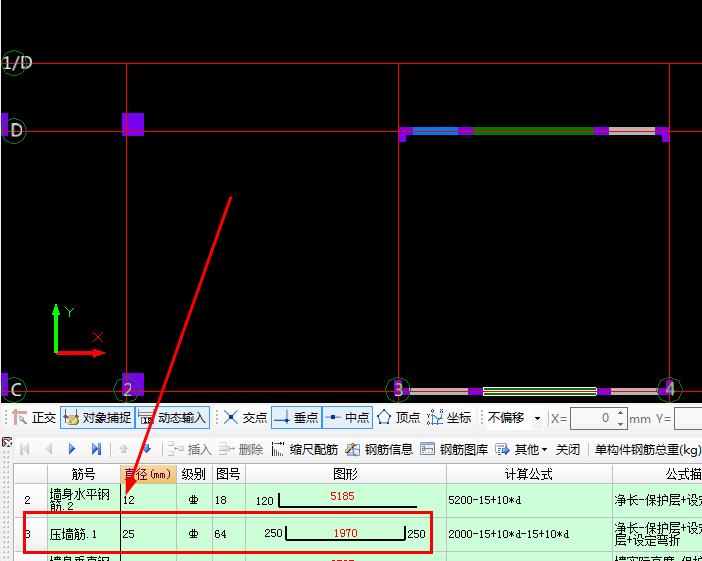The width and height of the screenshot is (702, 561).
Task: Enable 交点 intersection snap
Action: tap(245, 418)
